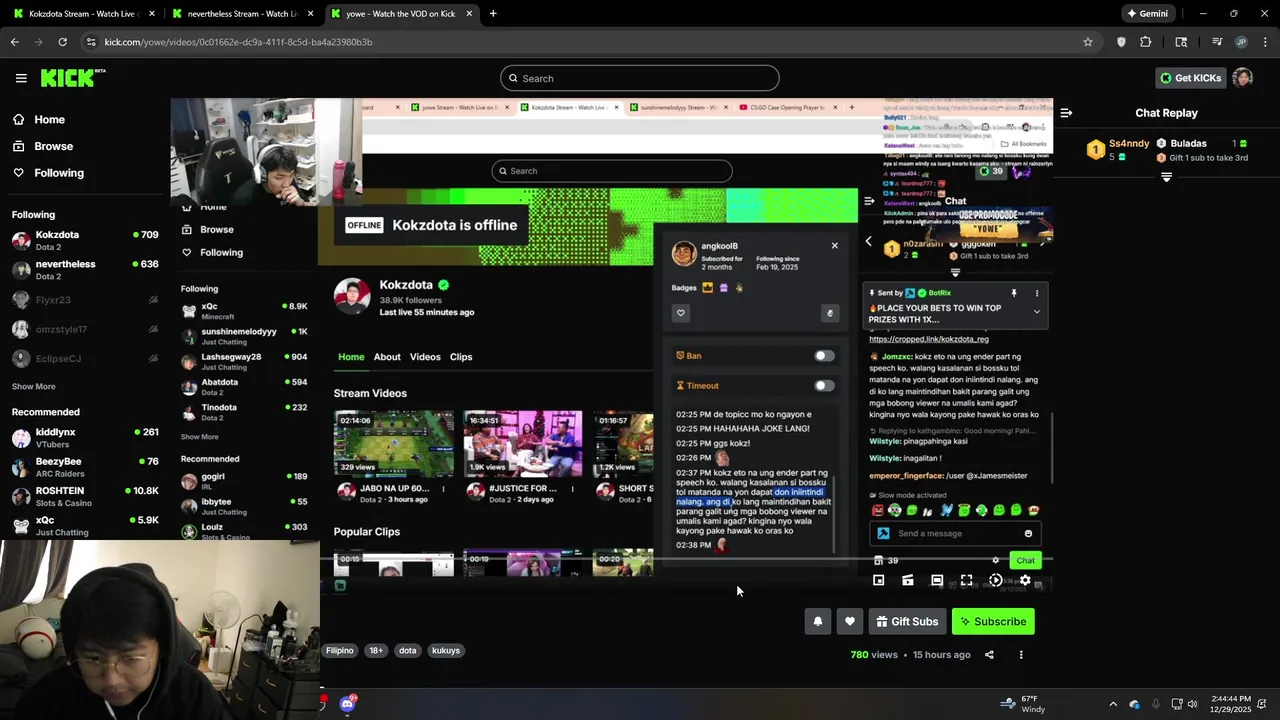Switch to nevertheless Stream browser tab

243,14
